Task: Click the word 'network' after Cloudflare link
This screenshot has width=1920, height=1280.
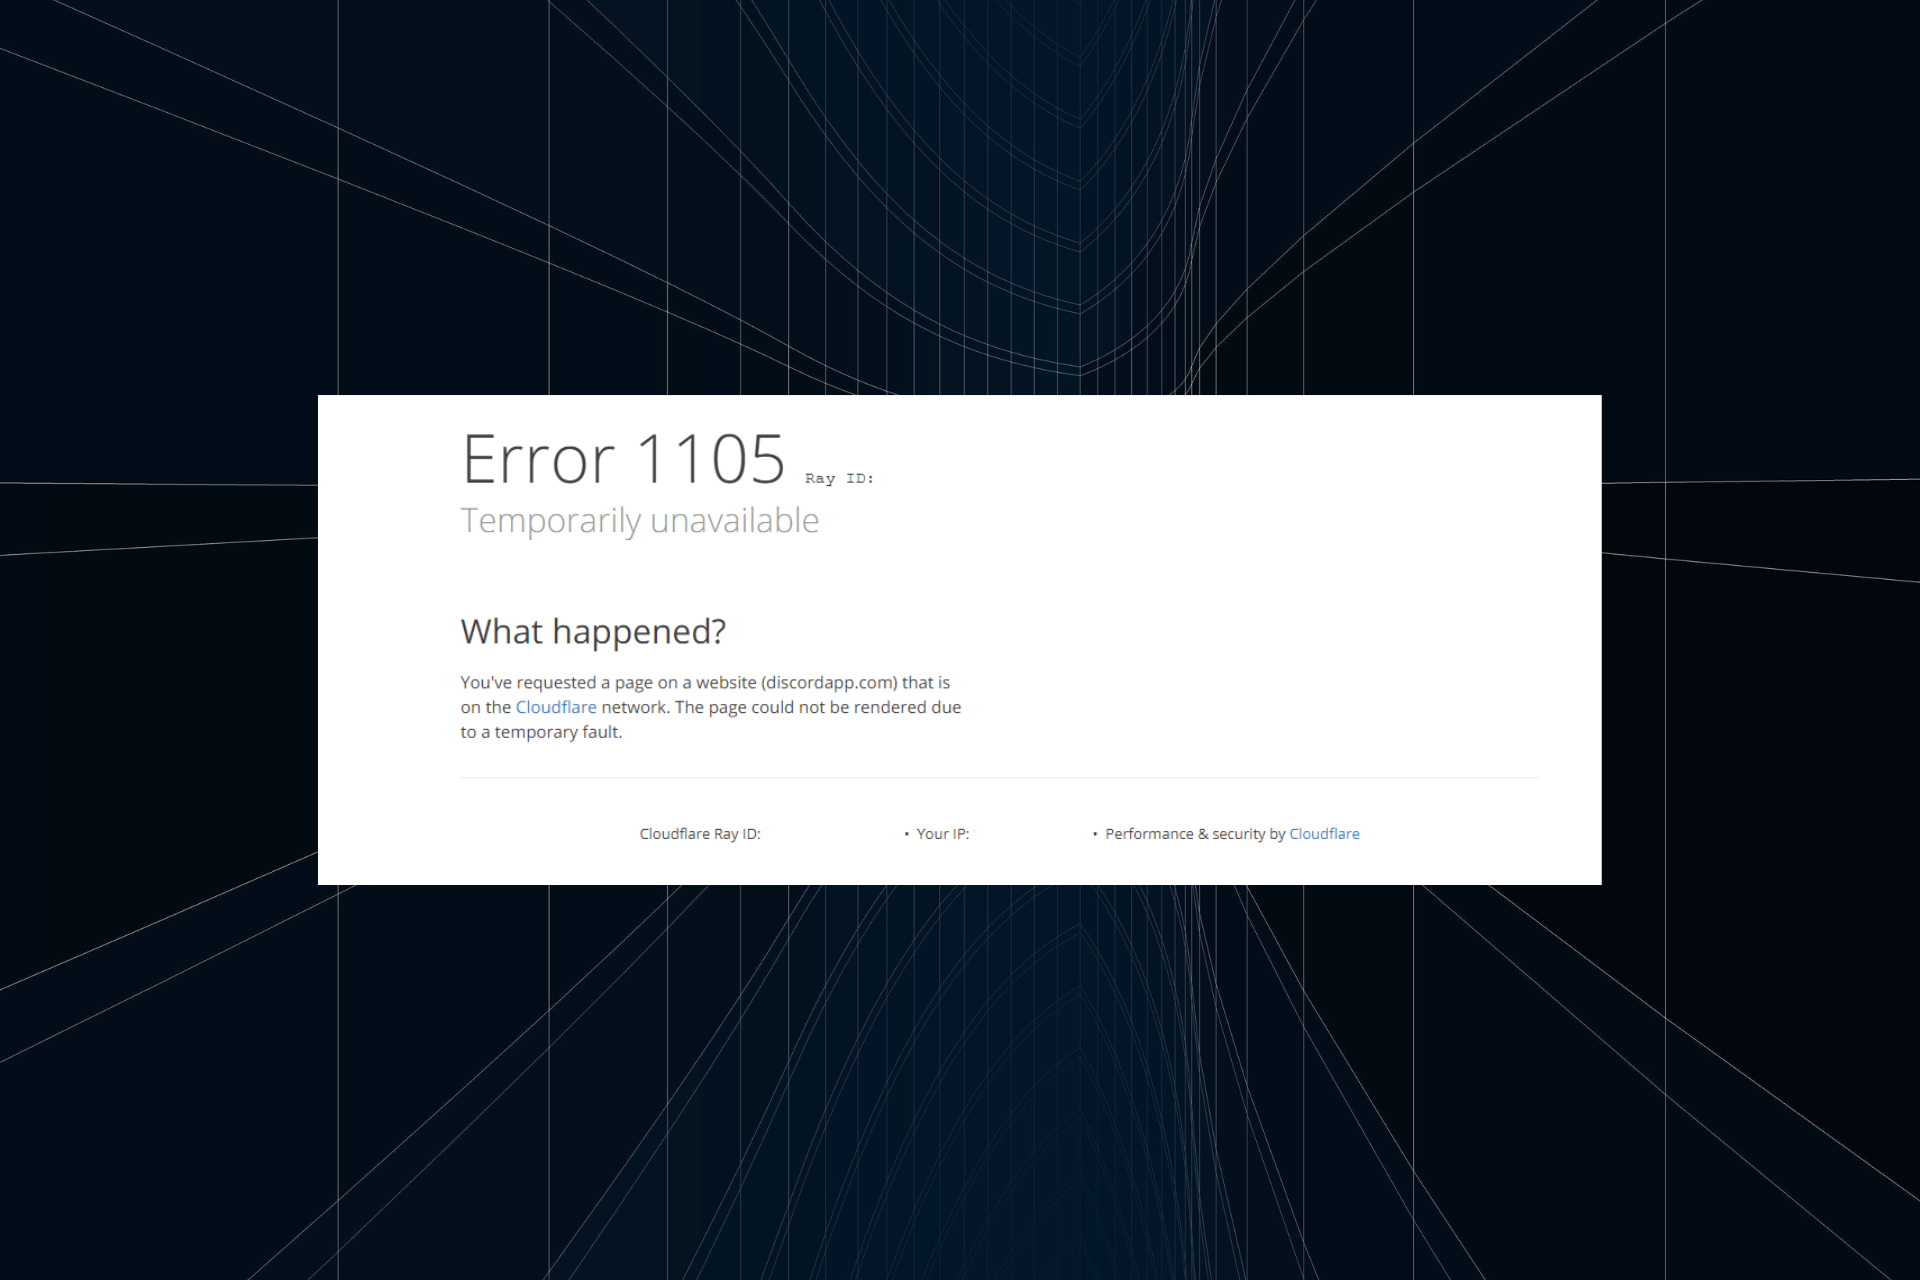Action: pos(633,707)
